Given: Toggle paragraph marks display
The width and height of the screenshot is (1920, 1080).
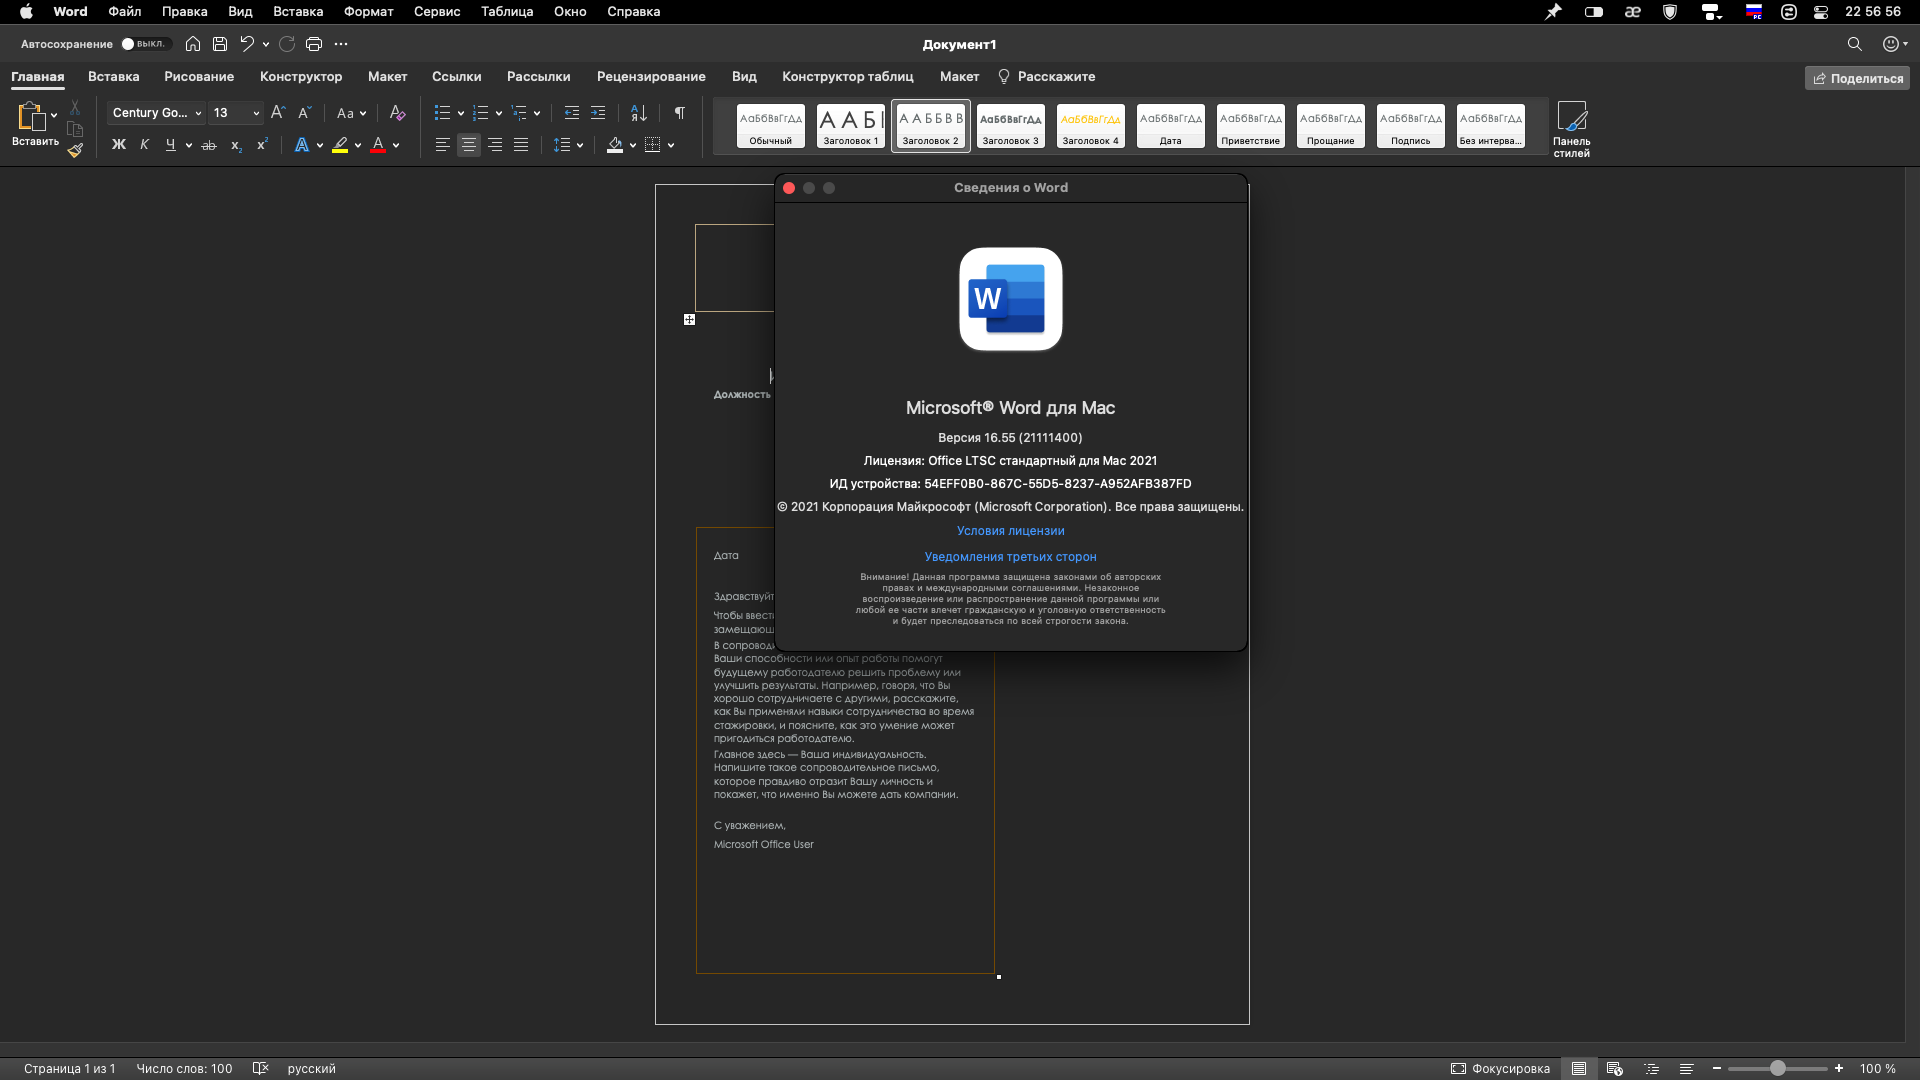Looking at the screenshot, I should point(680,113).
